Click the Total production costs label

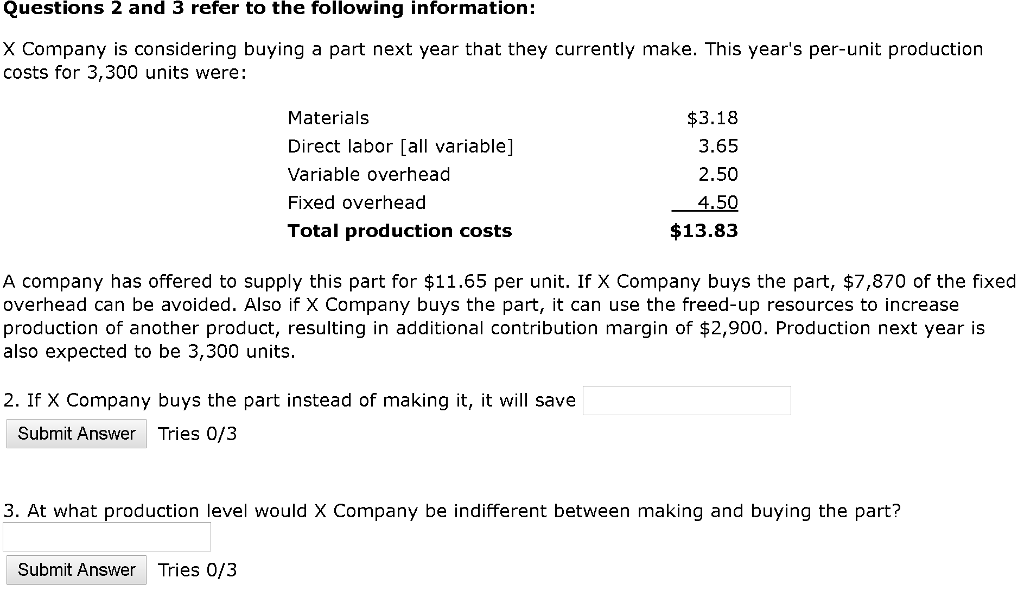click(399, 231)
